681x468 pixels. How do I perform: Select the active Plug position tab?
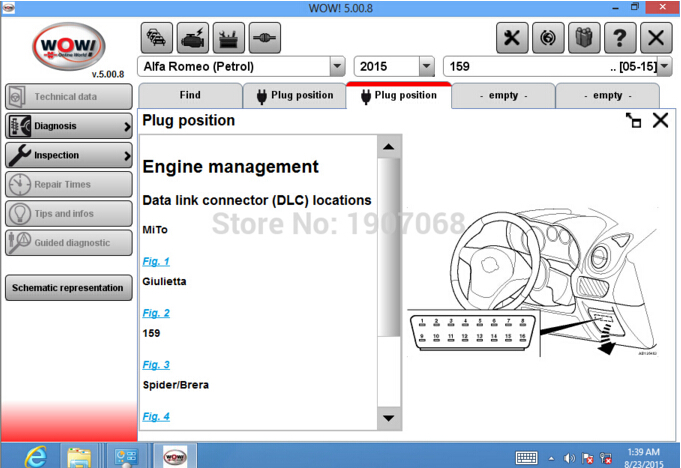pyautogui.click(x=399, y=95)
